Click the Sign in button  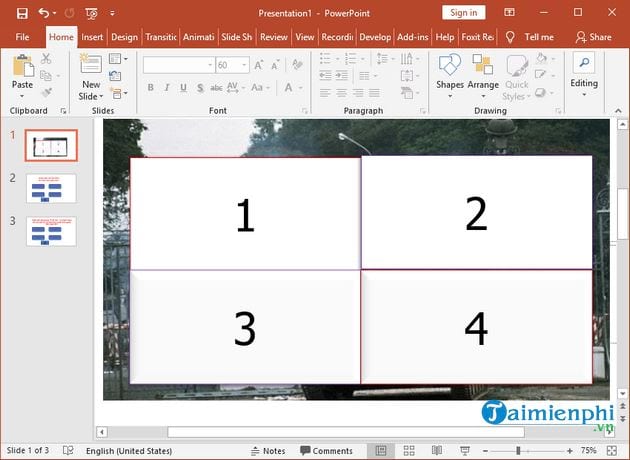pos(463,13)
